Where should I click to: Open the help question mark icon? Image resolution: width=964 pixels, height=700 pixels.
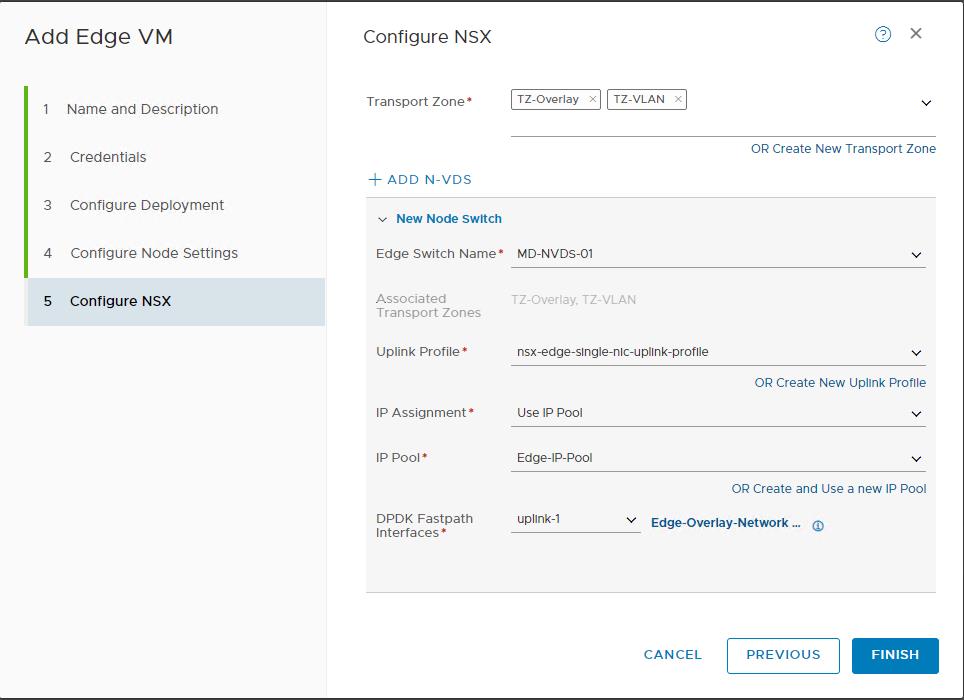[883, 34]
